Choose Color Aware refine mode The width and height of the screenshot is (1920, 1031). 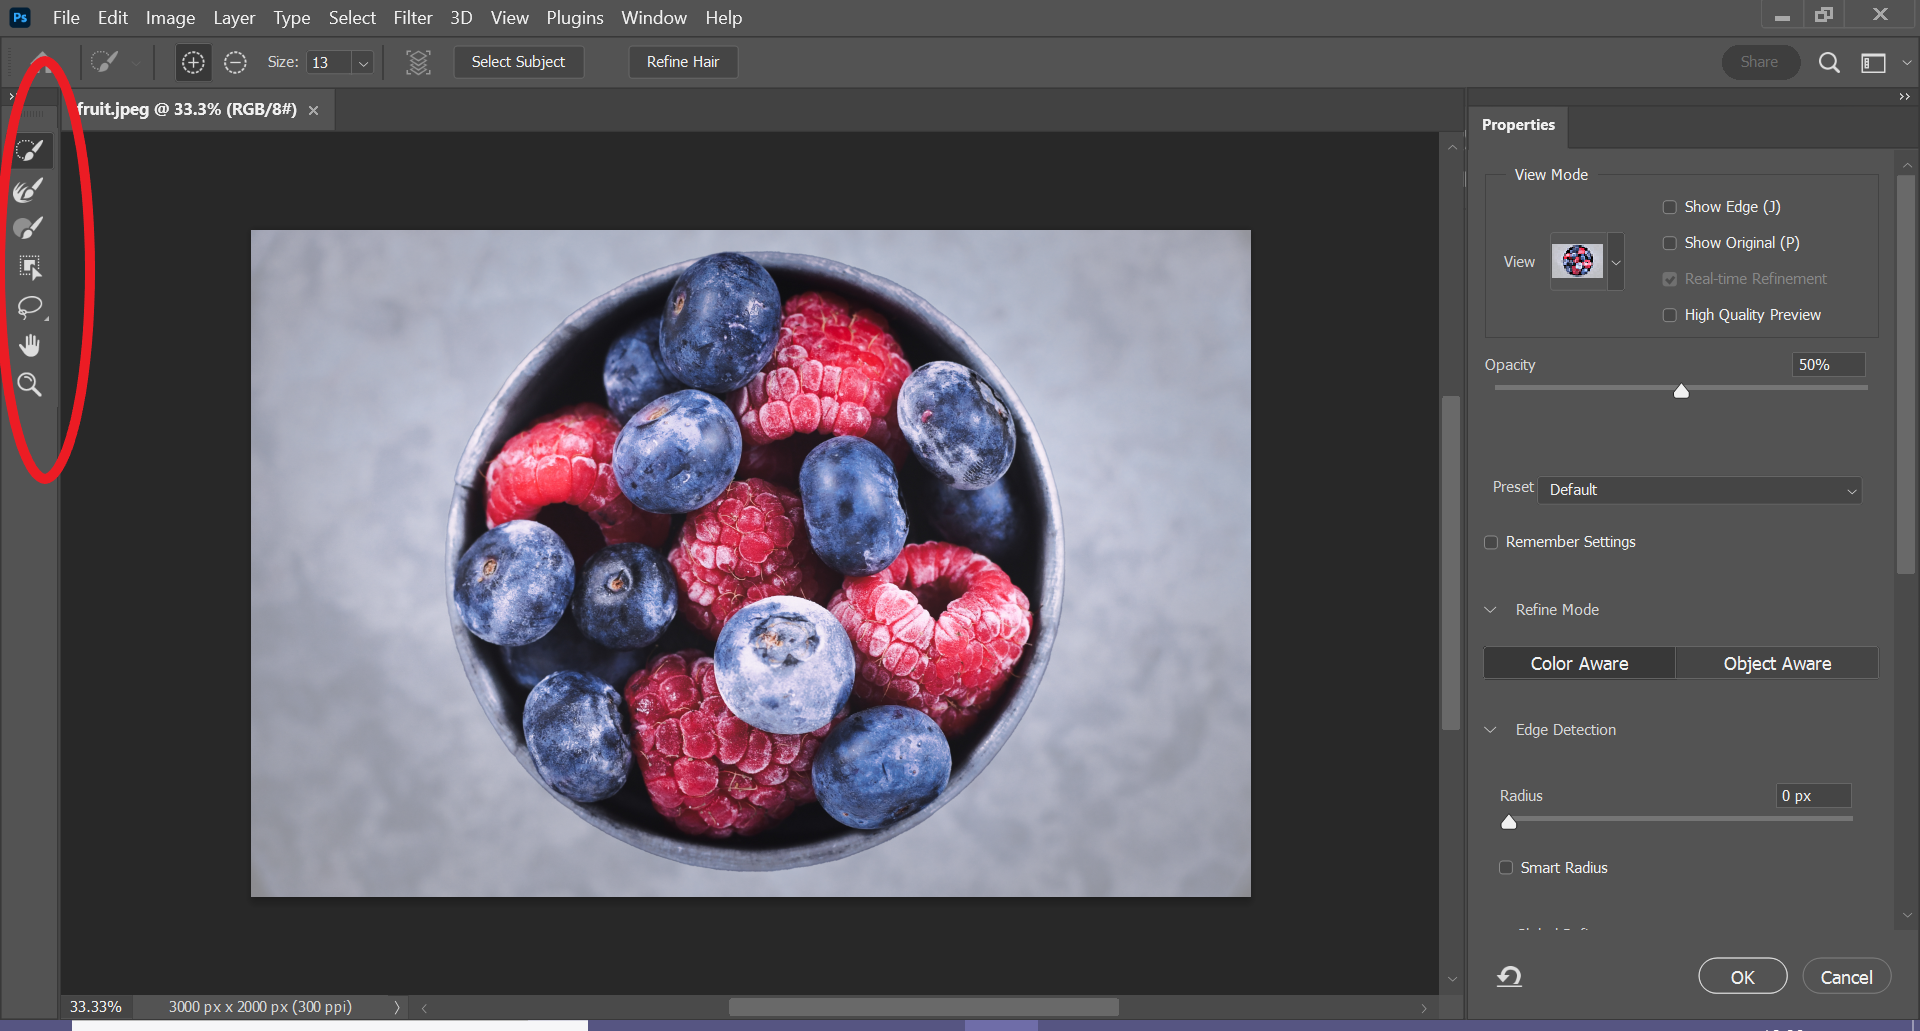pyautogui.click(x=1579, y=663)
